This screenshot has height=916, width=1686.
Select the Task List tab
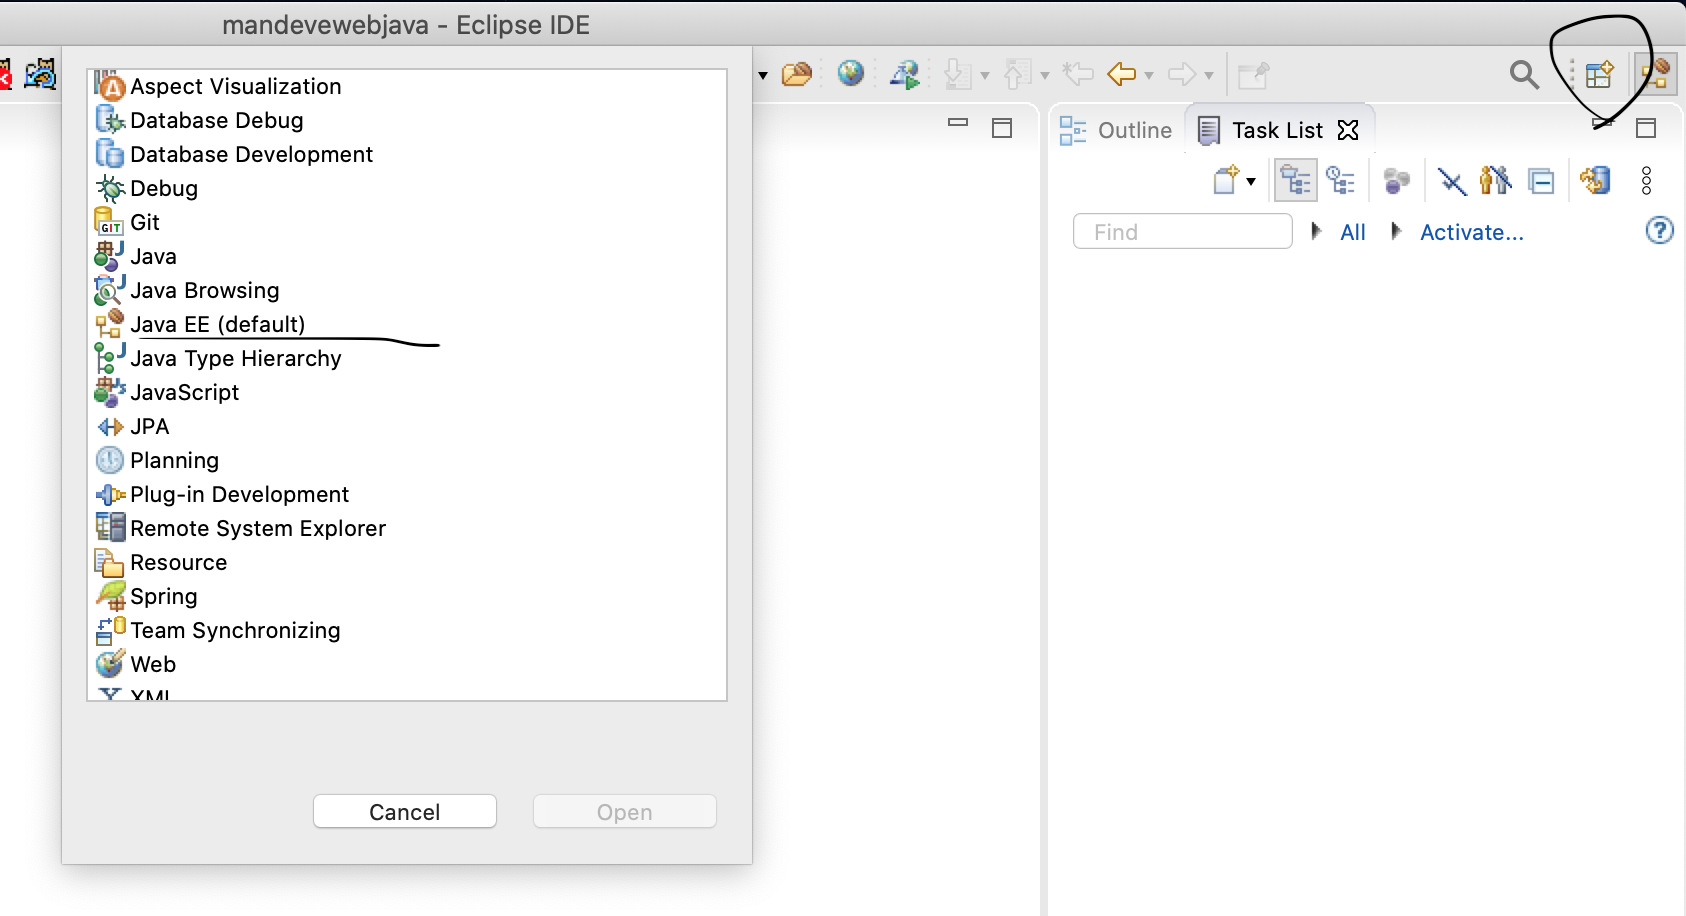pyautogui.click(x=1277, y=130)
